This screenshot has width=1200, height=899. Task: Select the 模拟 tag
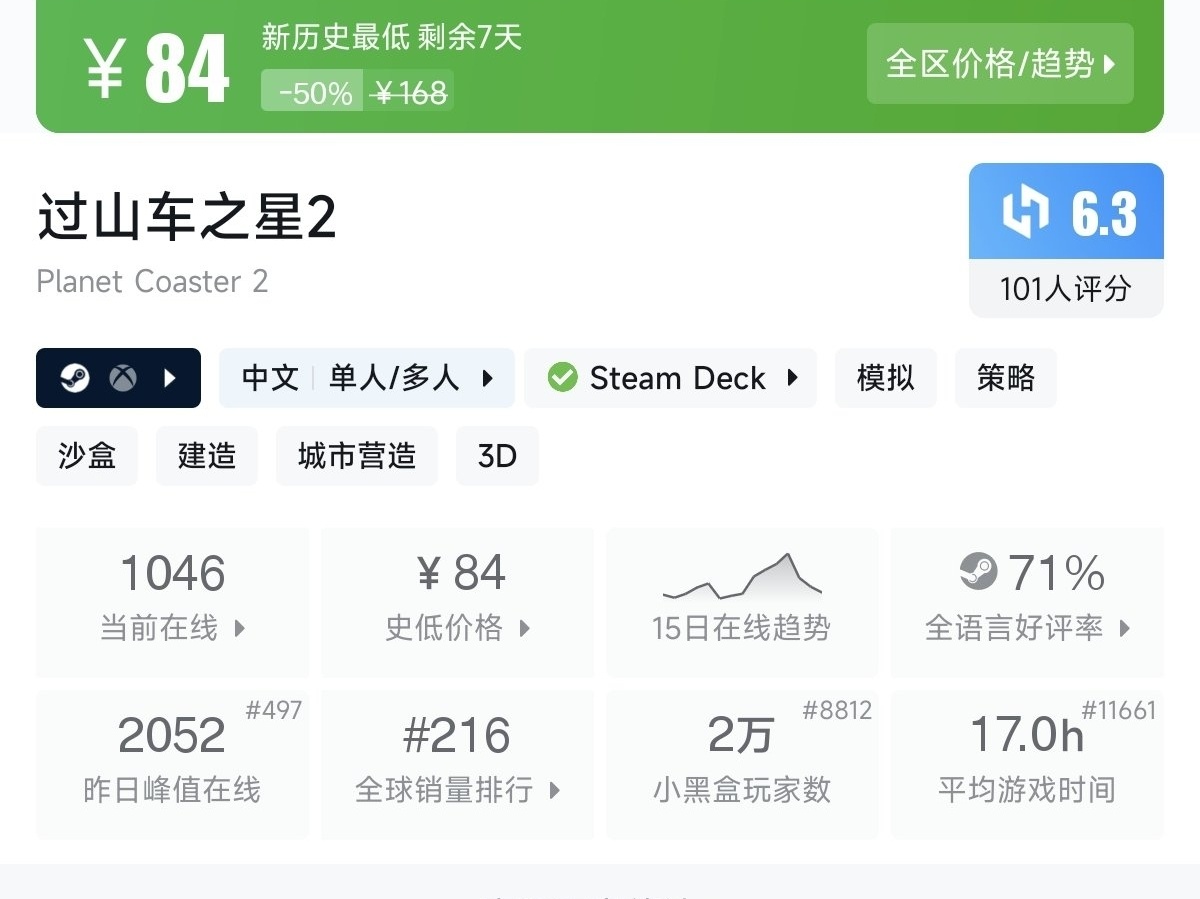[x=885, y=378]
